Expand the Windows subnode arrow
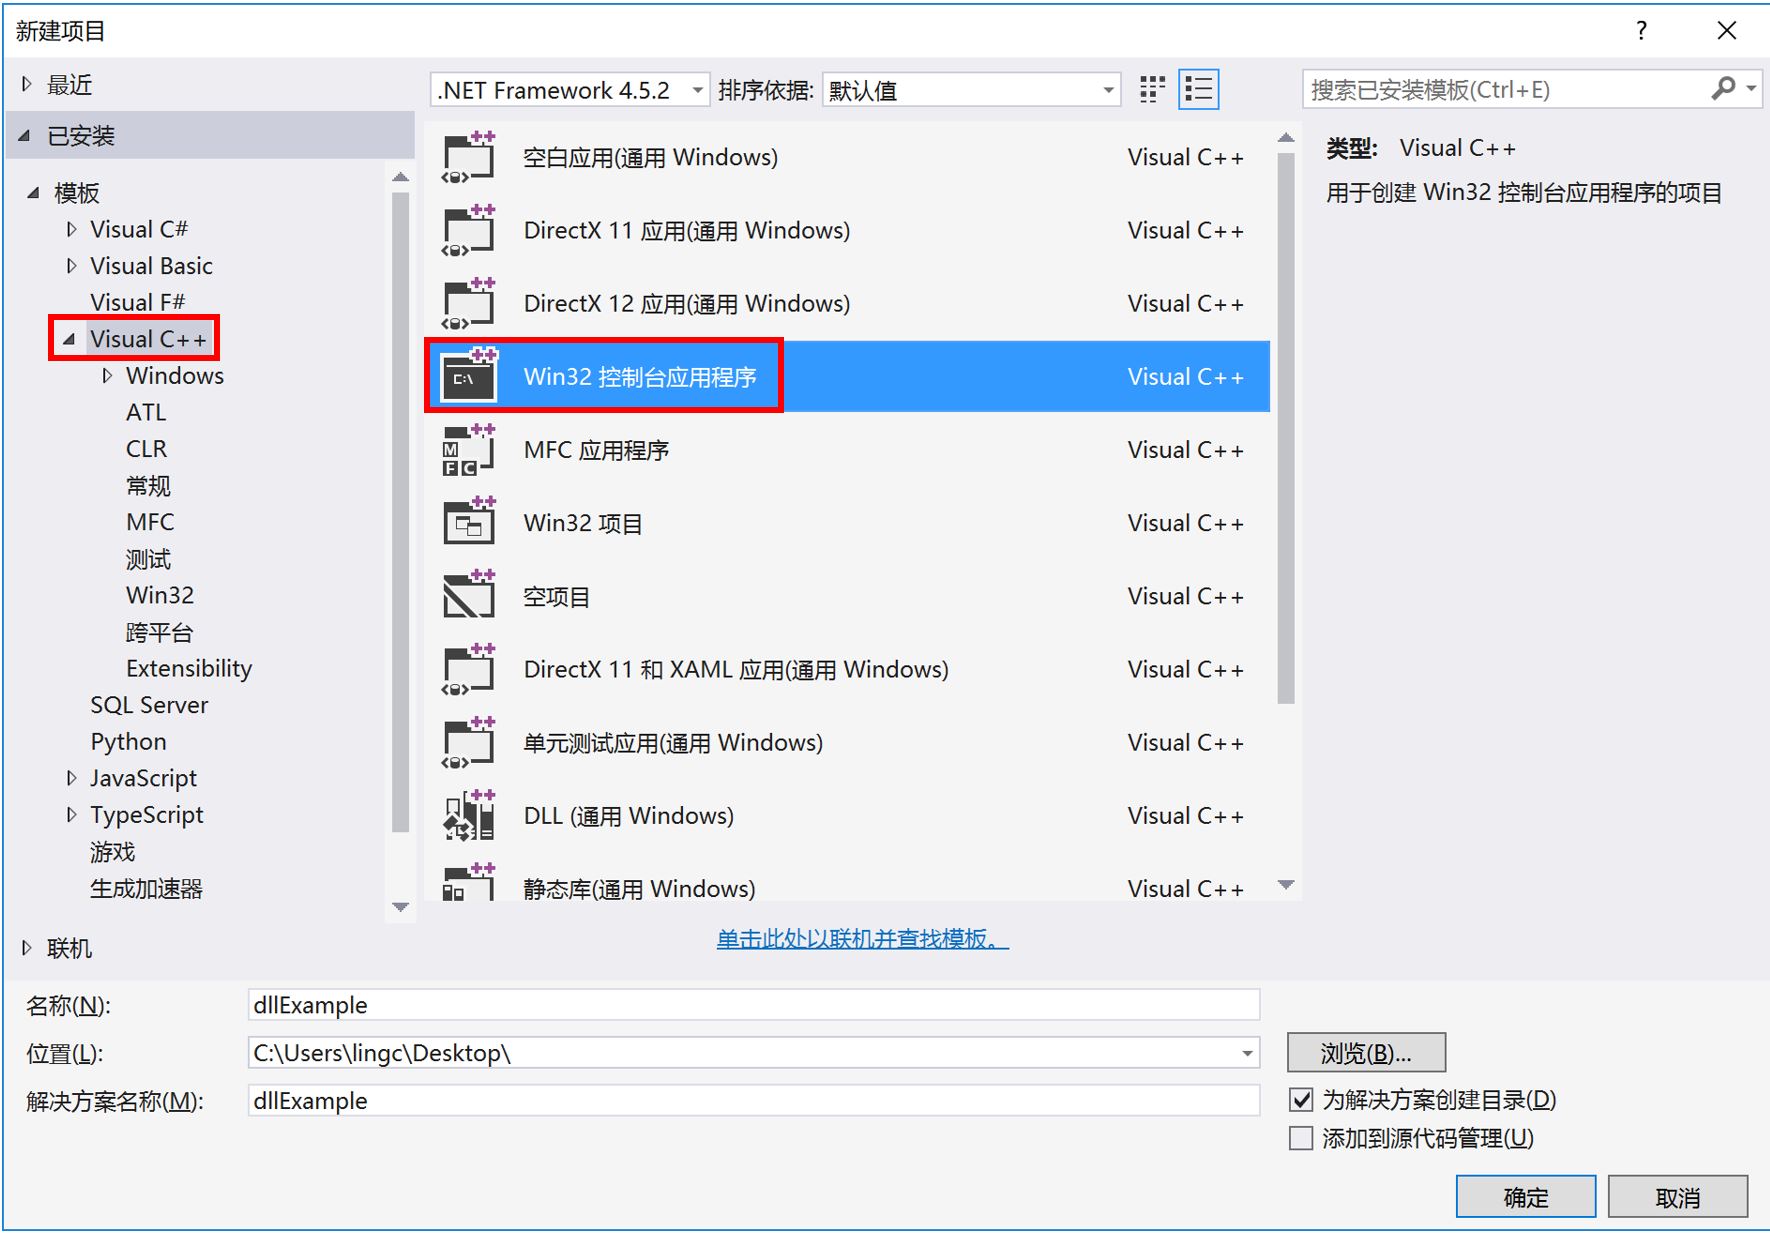 pyautogui.click(x=107, y=376)
